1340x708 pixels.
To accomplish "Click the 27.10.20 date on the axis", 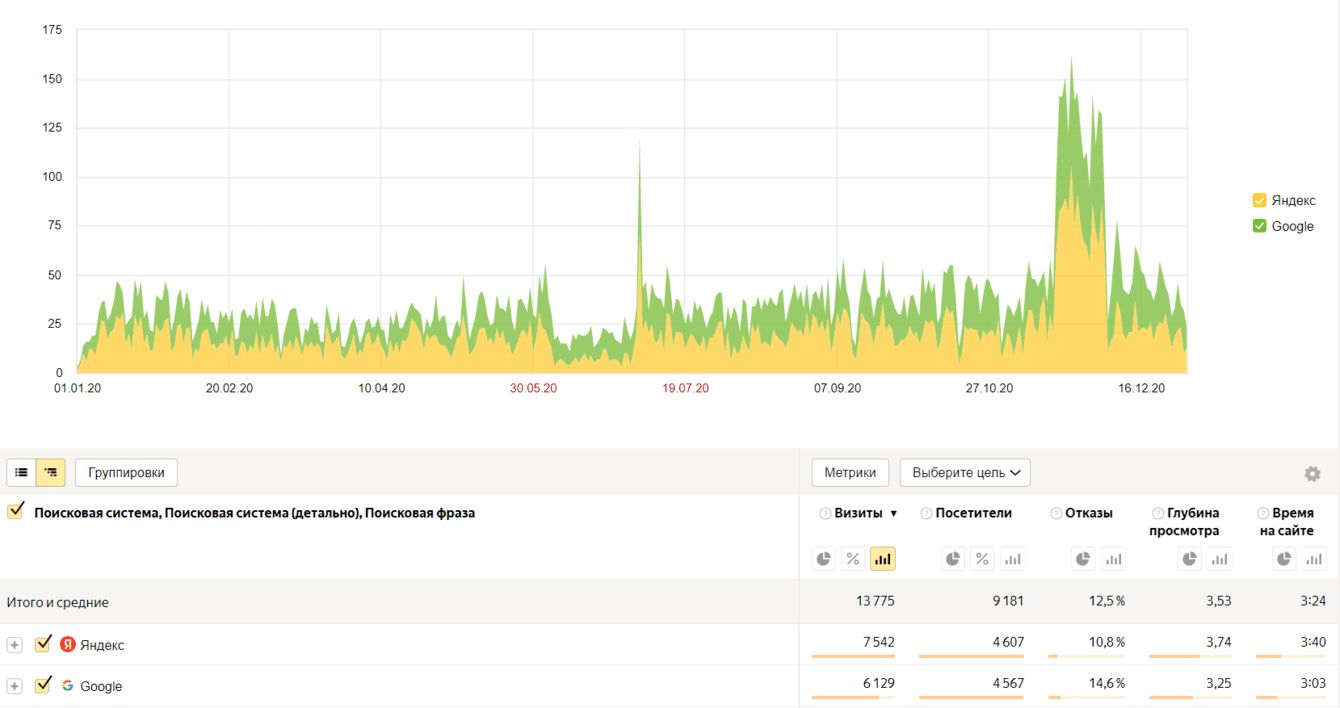I will [x=989, y=388].
